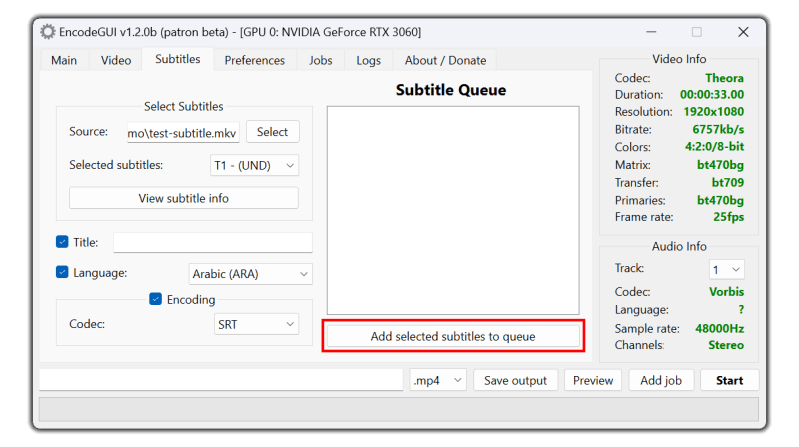Start the encoding with Start button
799x447 pixels.
point(730,380)
